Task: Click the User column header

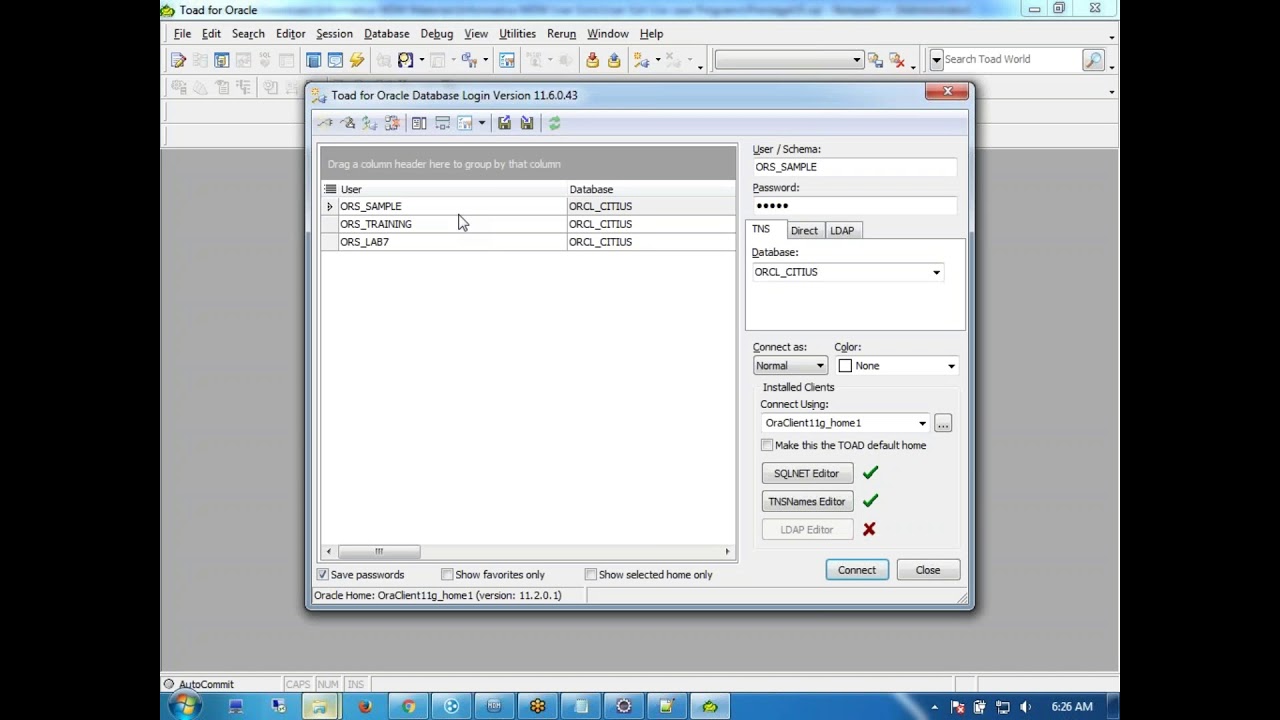Action: pyautogui.click(x=452, y=189)
